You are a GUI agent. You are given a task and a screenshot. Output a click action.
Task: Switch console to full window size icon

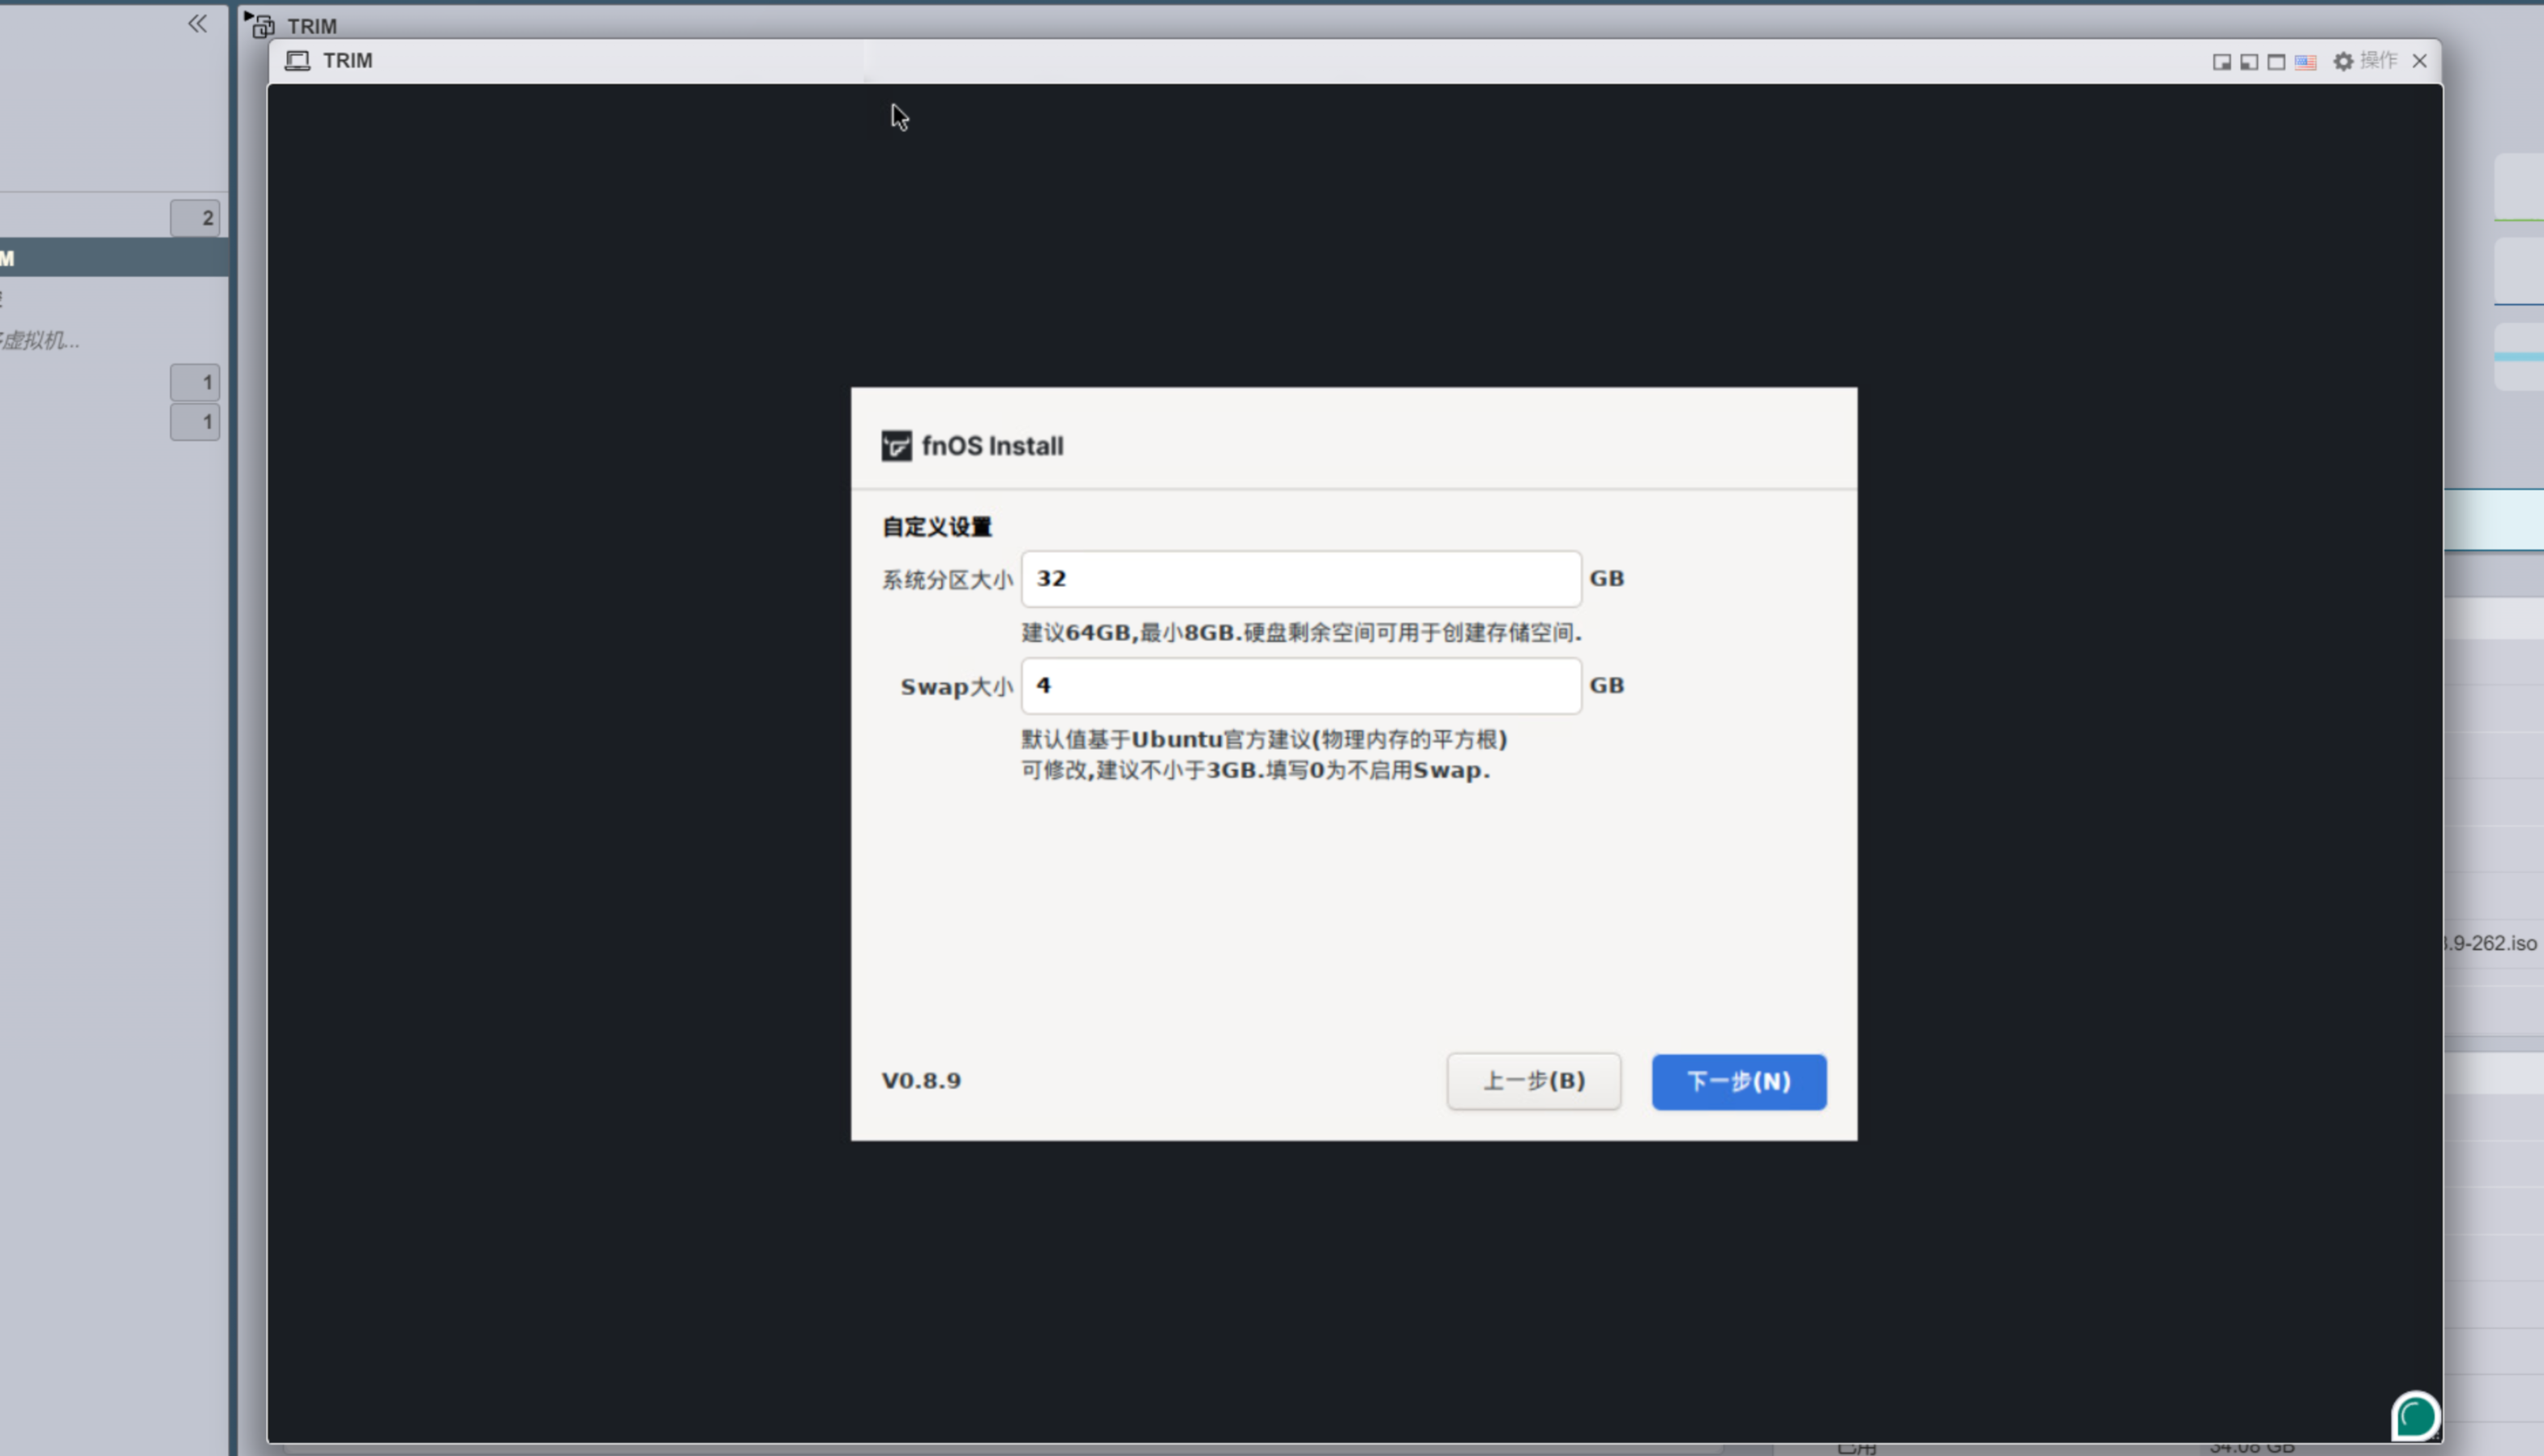pyautogui.click(x=2276, y=62)
